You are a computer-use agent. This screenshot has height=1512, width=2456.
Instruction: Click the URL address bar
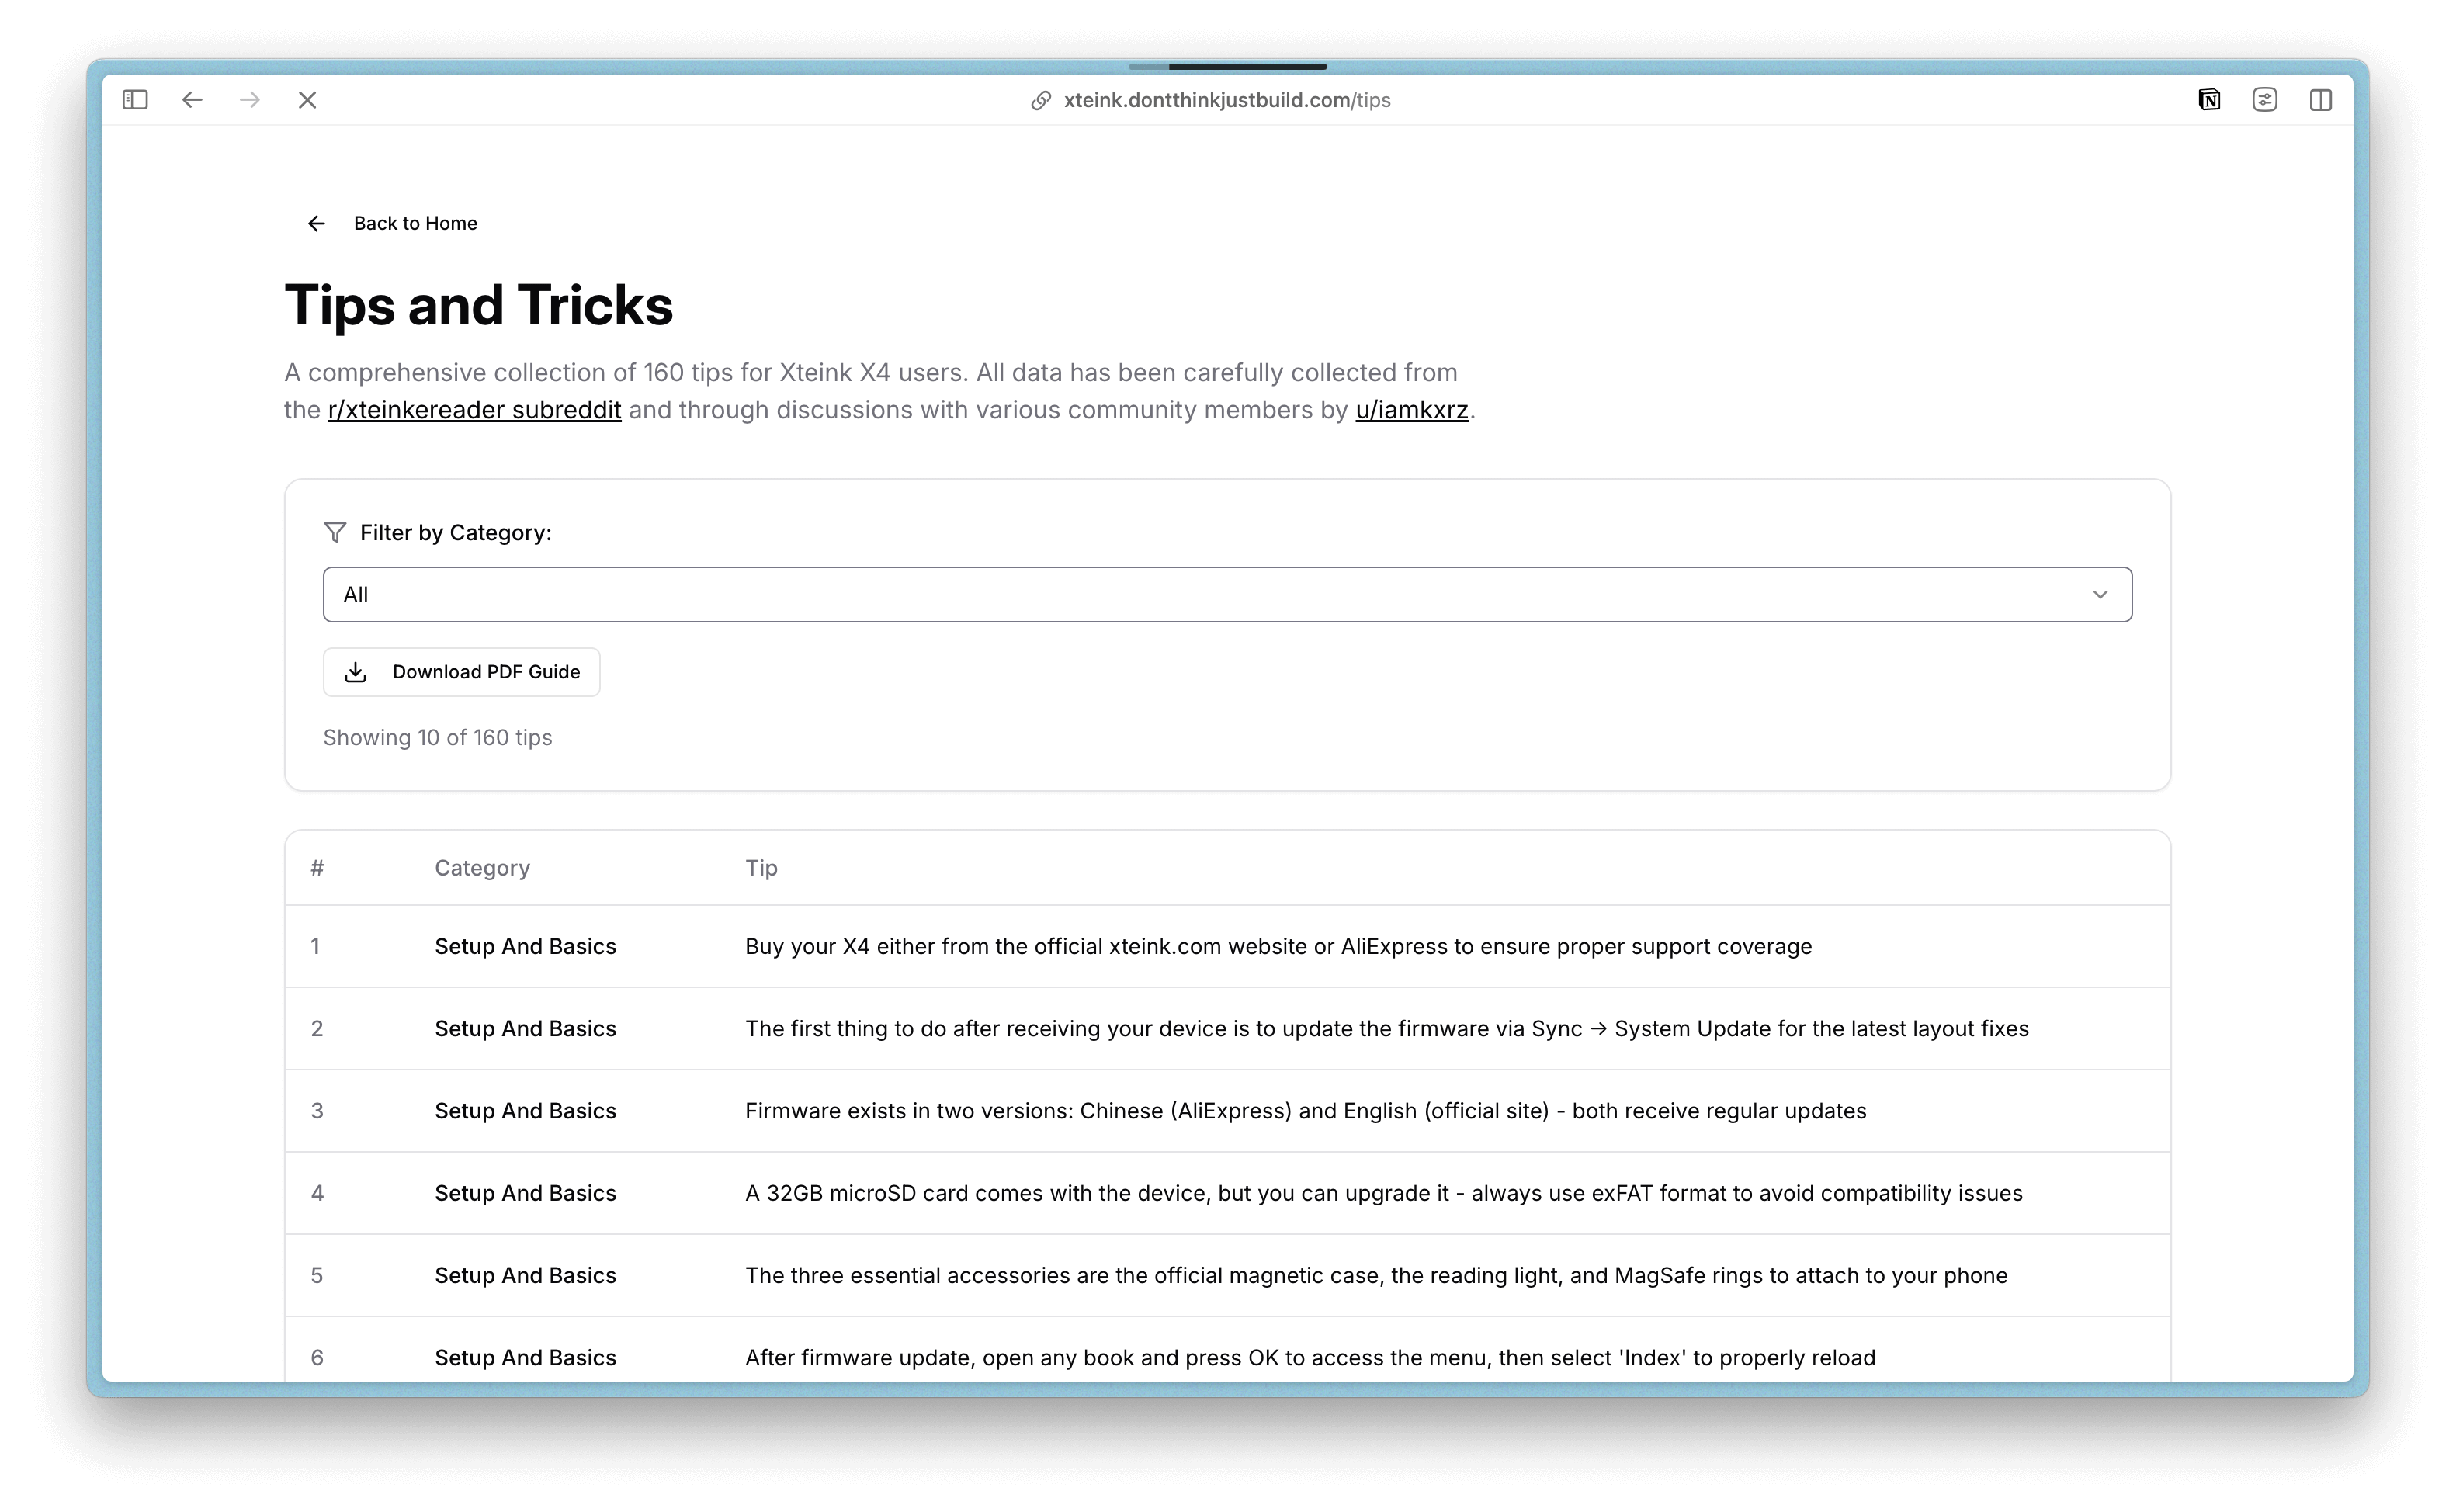pos(1227,100)
